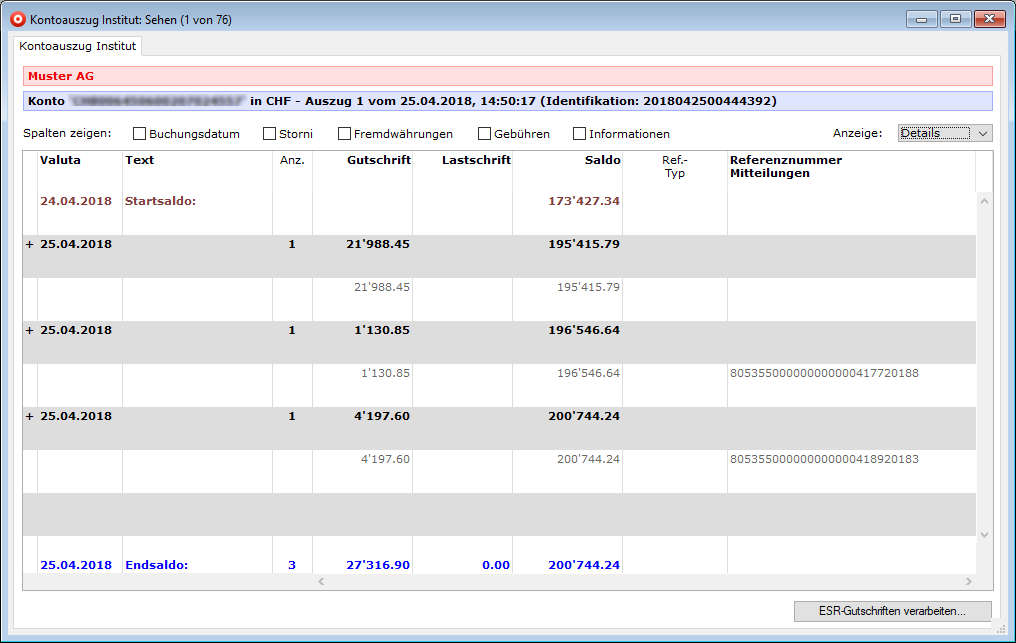Screen dimensions: 1016x643
Task: Toggle the Storni checkbox
Action: [270, 134]
